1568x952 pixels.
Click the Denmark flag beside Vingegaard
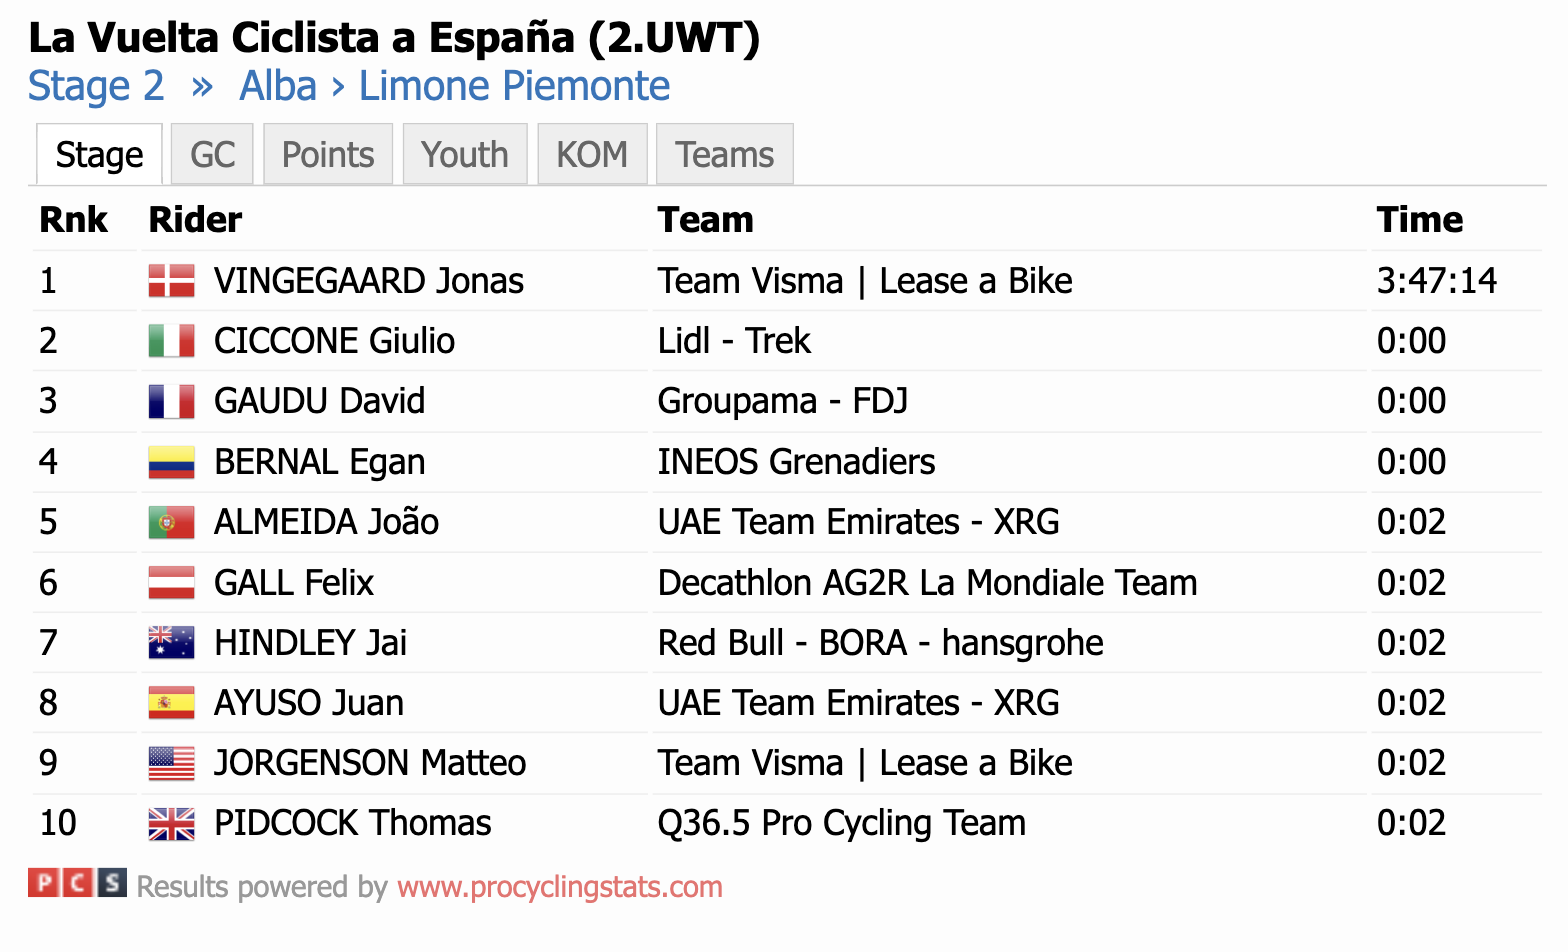click(171, 281)
